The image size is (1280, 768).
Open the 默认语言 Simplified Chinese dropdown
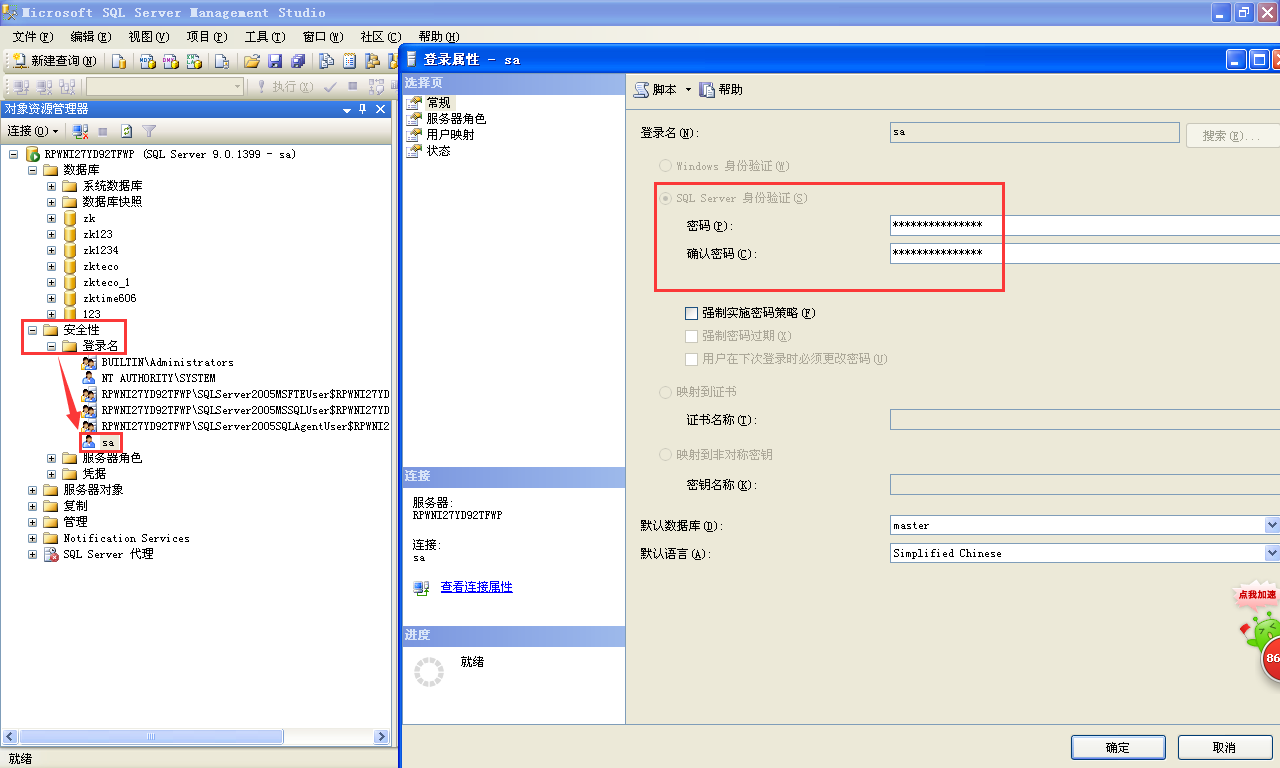click(x=1272, y=553)
